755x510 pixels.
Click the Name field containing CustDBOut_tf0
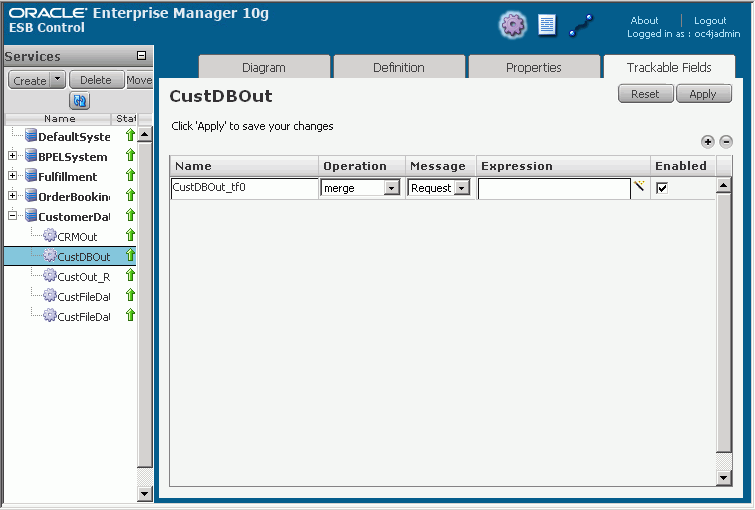[x=244, y=188]
